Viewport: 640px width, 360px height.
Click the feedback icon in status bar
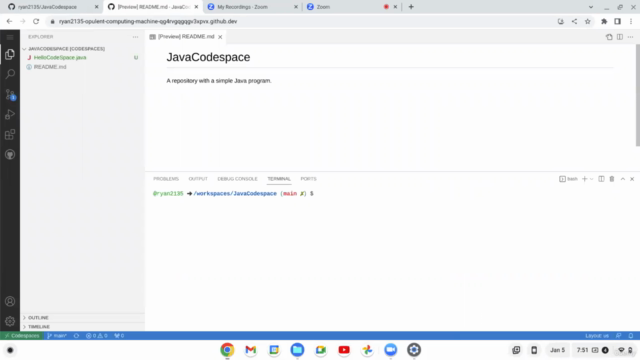[x=618, y=336]
